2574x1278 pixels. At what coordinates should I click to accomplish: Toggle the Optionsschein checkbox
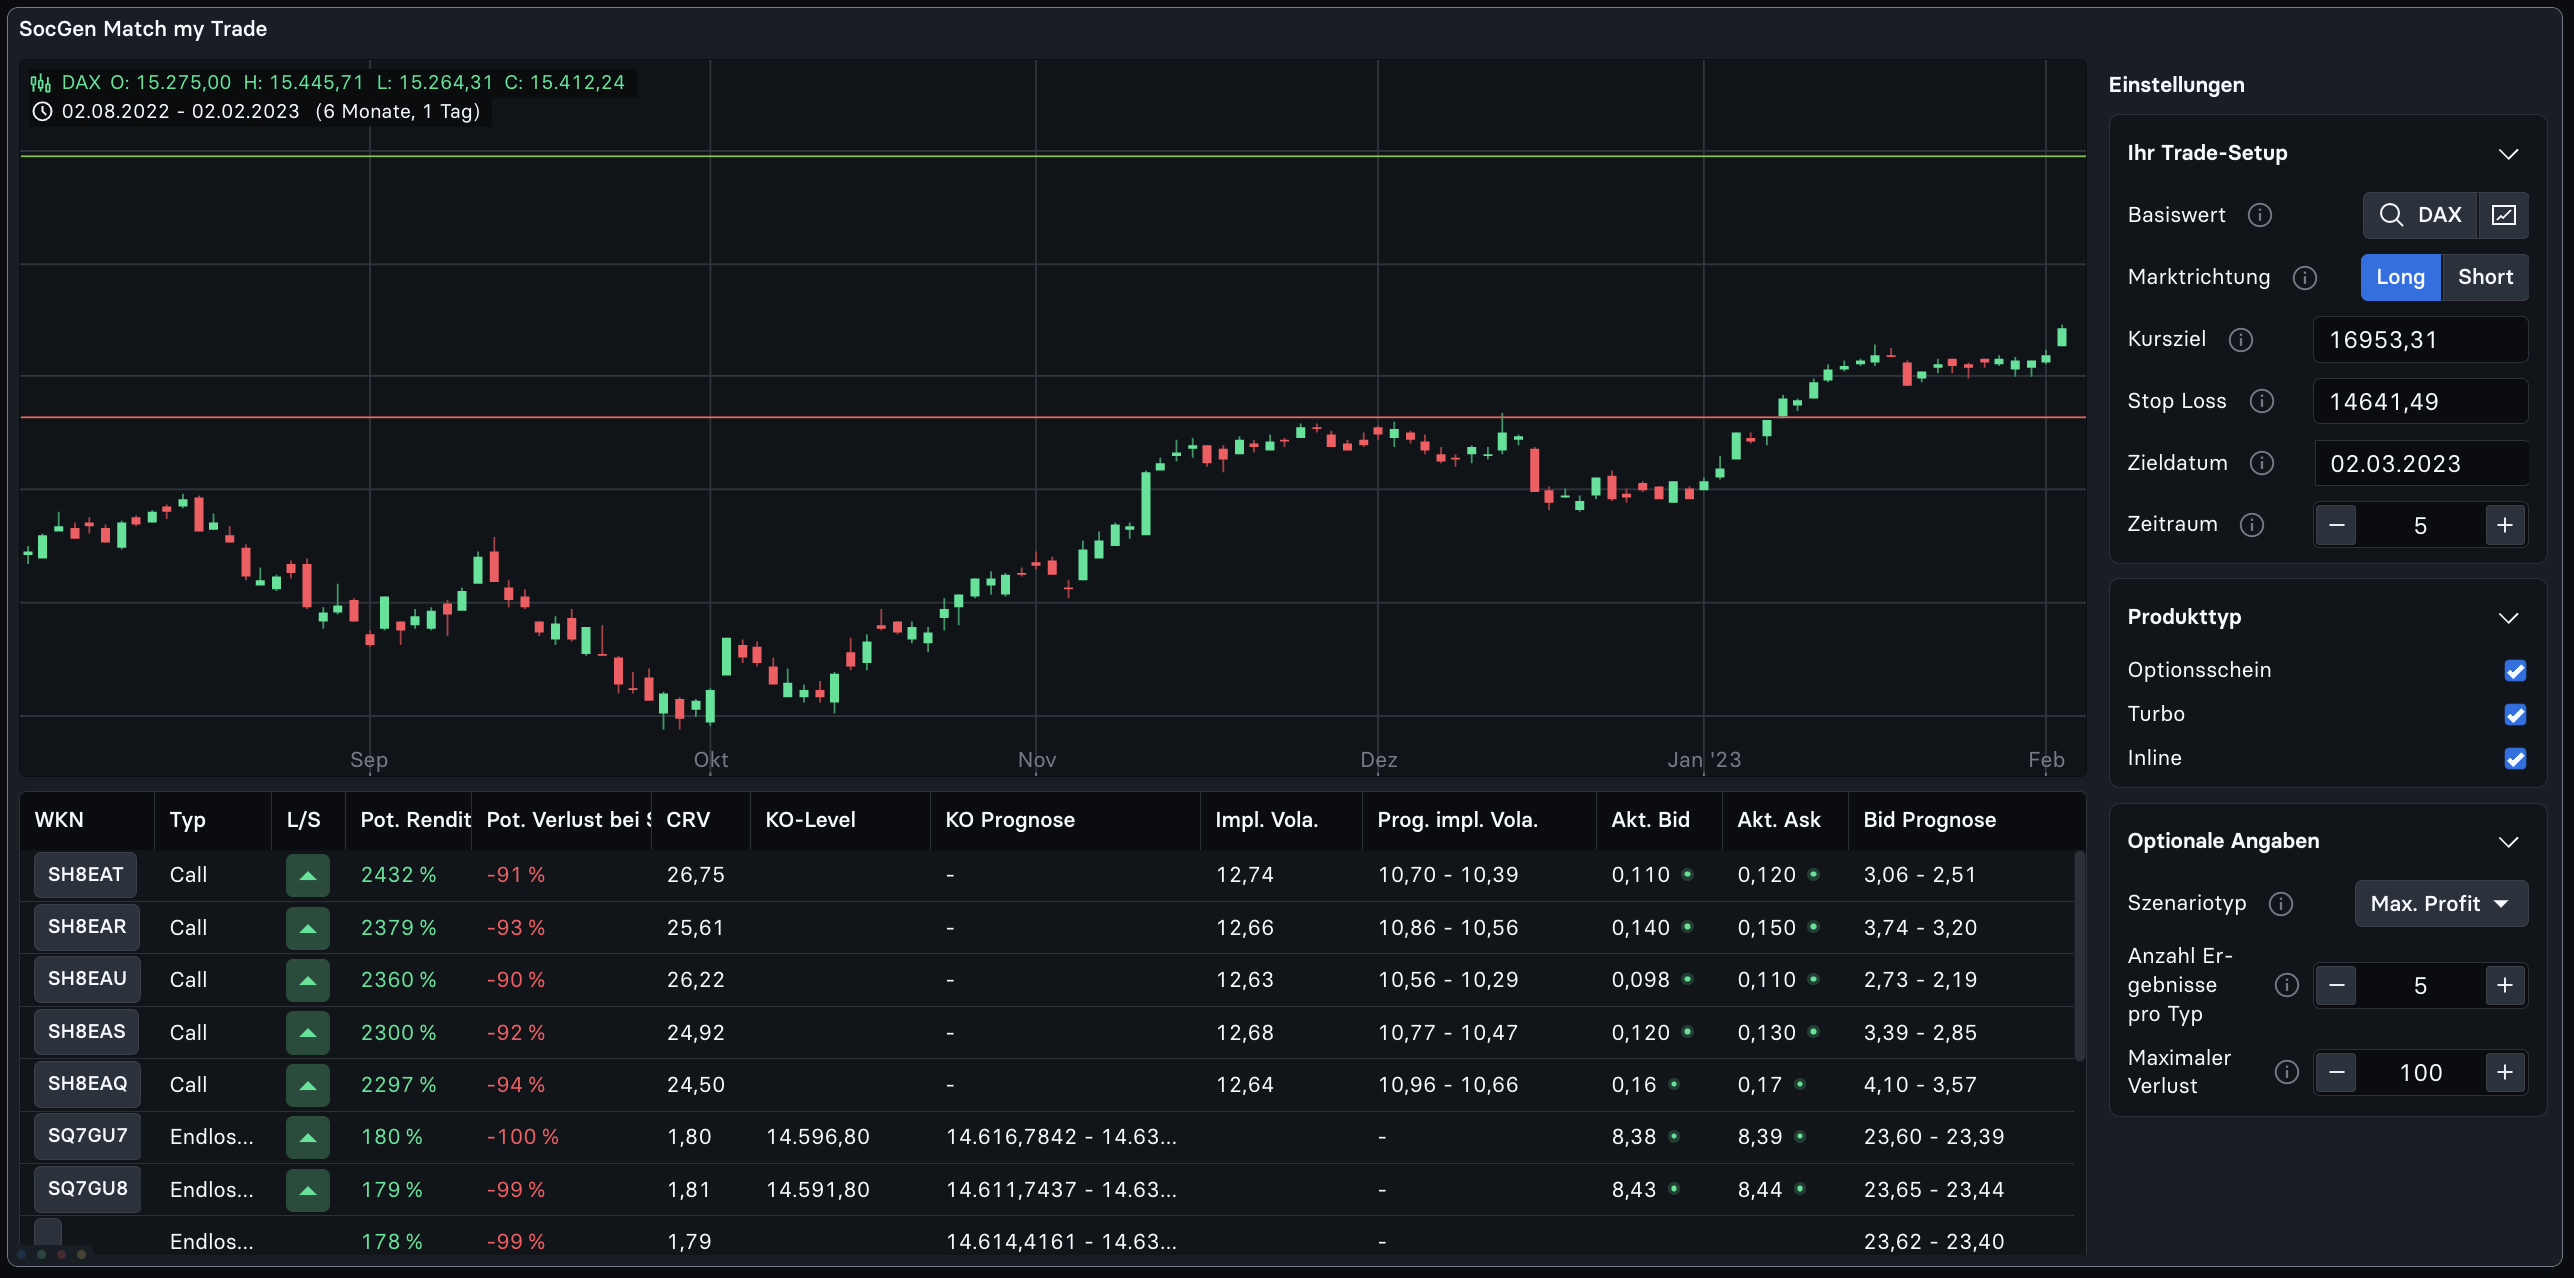coord(2515,670)
